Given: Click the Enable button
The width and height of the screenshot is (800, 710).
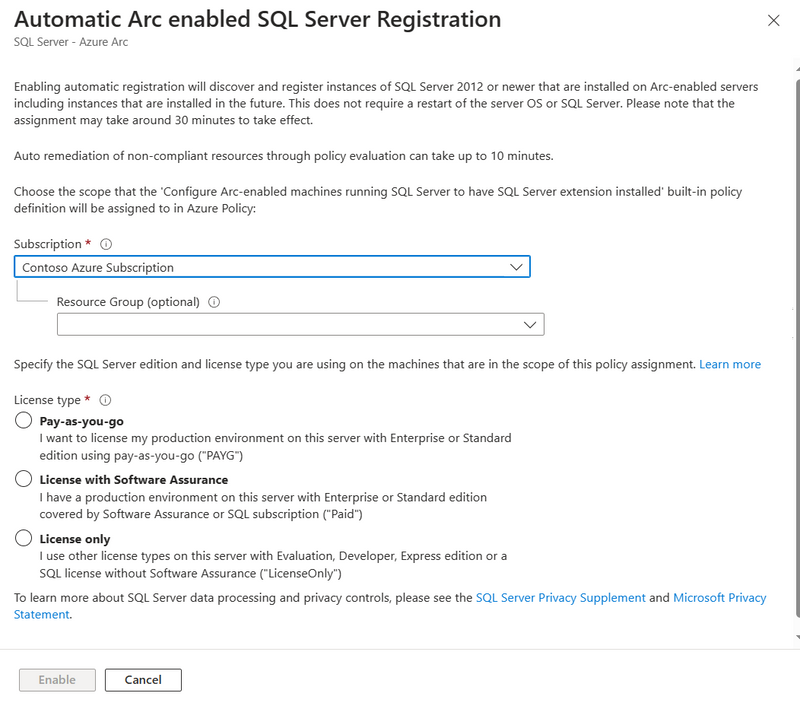Looking at the screenshot, I should click(57, 680).
